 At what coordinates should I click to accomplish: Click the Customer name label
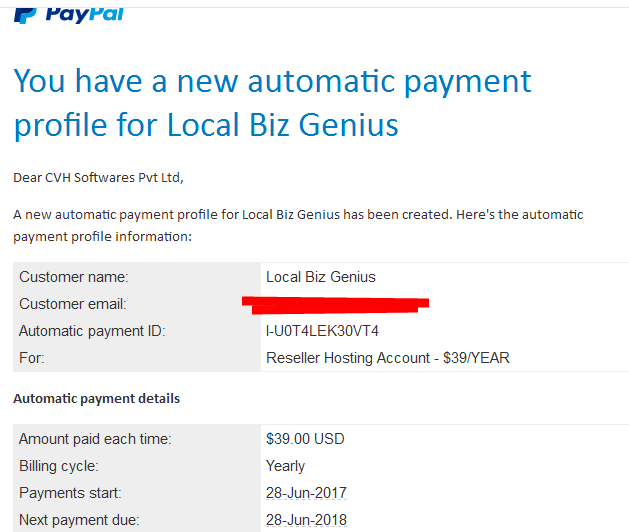73,277
